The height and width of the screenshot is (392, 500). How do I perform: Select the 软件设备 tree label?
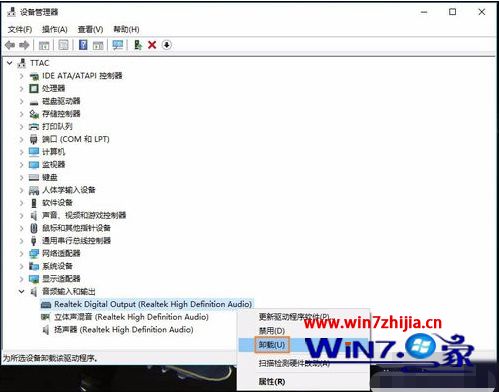pyautogui.click(x=57, y=203)
